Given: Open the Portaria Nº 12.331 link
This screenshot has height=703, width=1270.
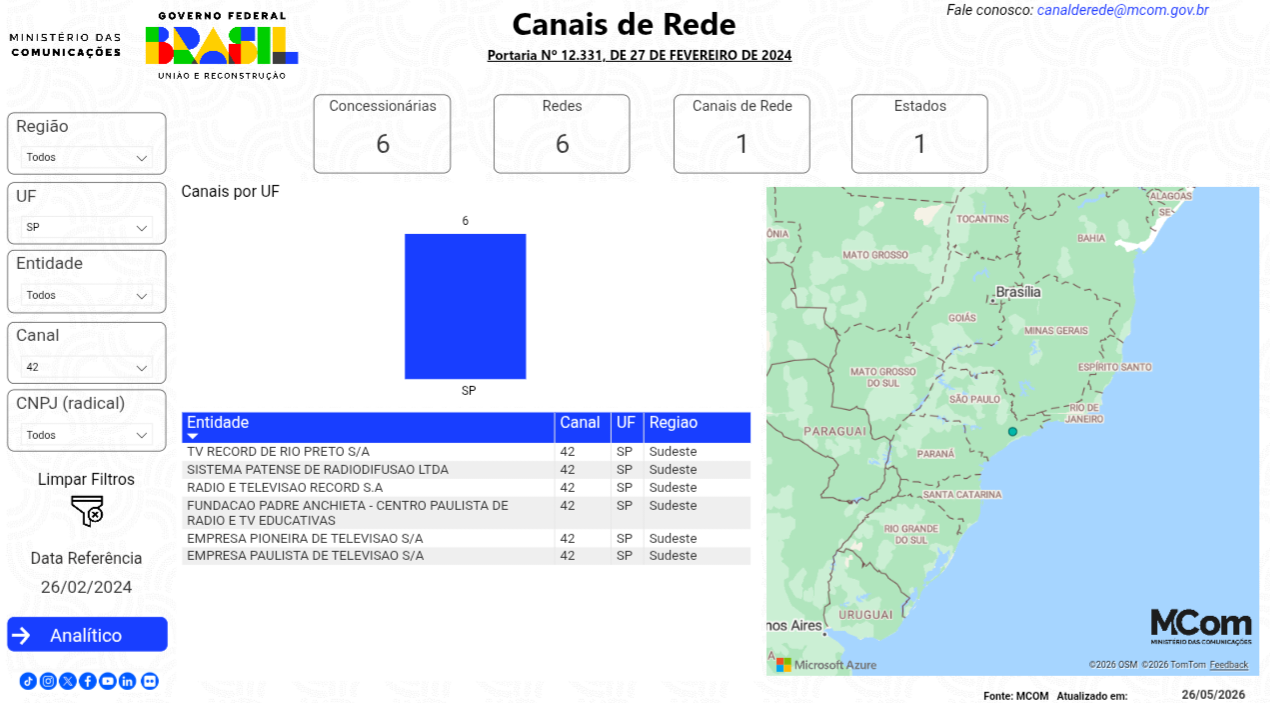Looking at the screenshot, I should pos(639,56).
